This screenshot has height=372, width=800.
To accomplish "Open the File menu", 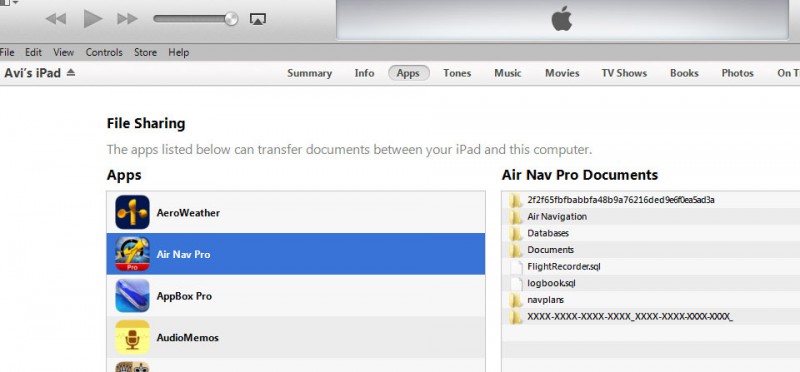I will [x=7, y=52].
